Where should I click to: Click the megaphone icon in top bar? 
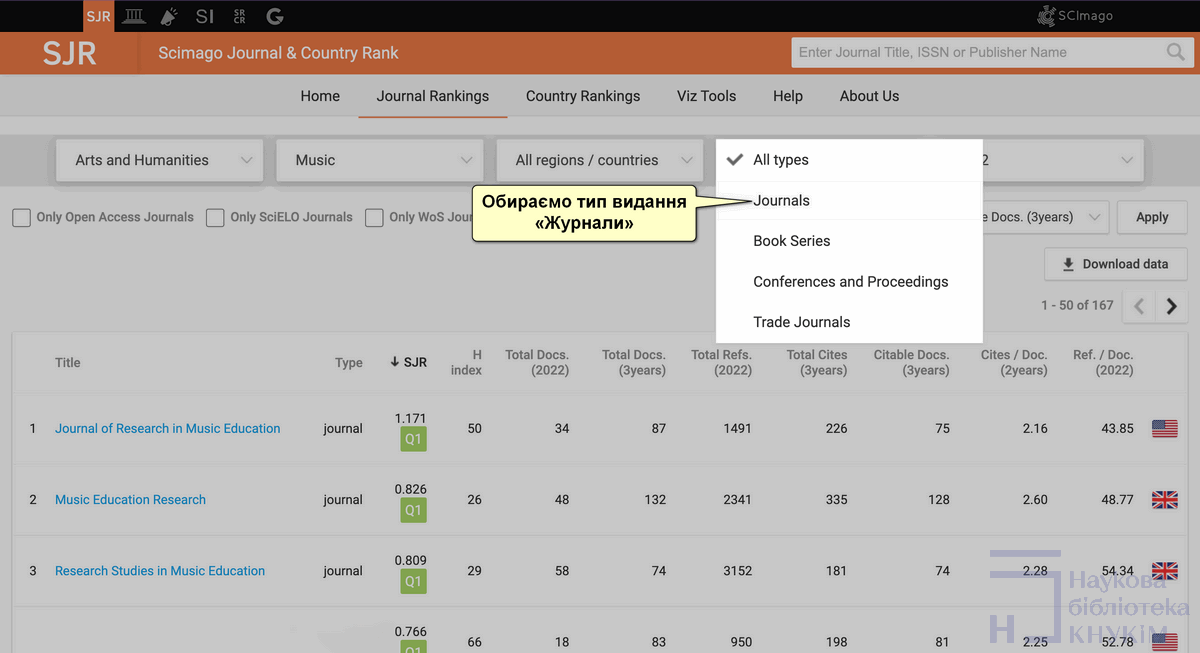tap(168, 16)
